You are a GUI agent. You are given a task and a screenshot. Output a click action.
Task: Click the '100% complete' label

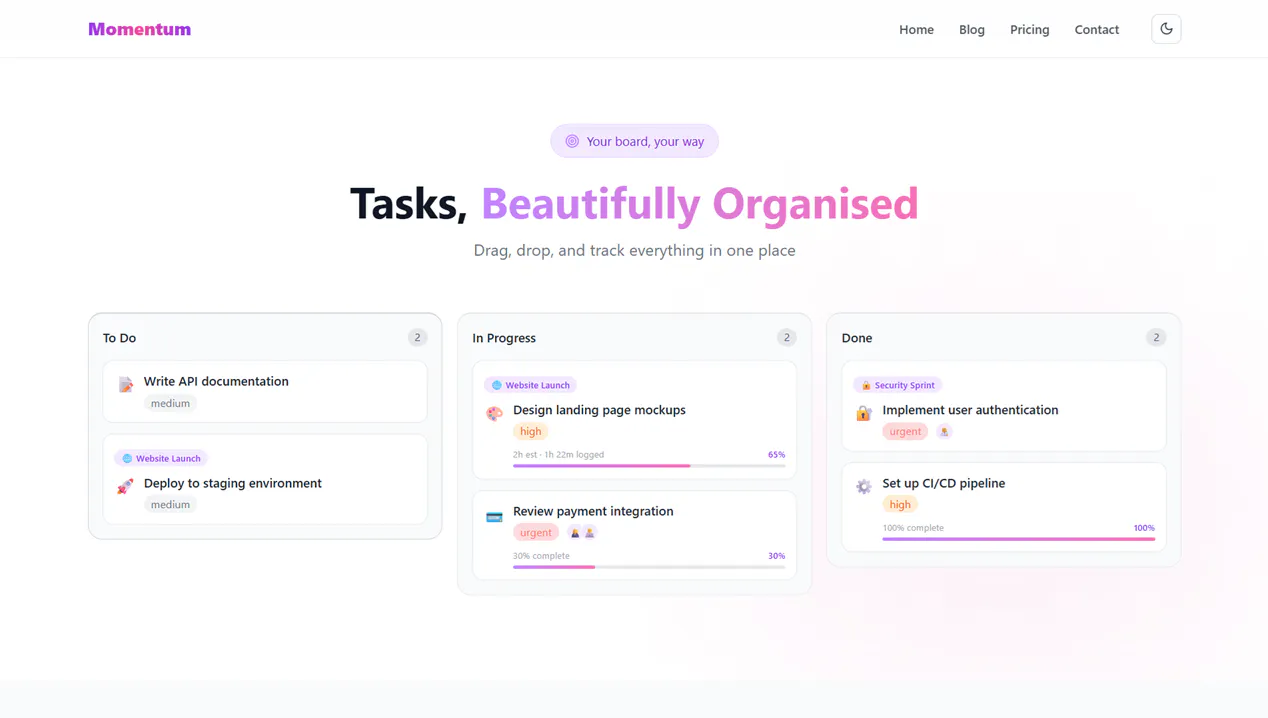(913, 527)
